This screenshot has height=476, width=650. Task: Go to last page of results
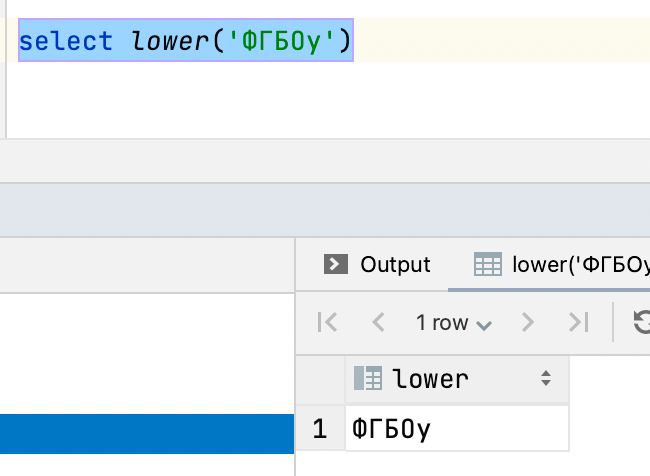[x=579, y=322]
